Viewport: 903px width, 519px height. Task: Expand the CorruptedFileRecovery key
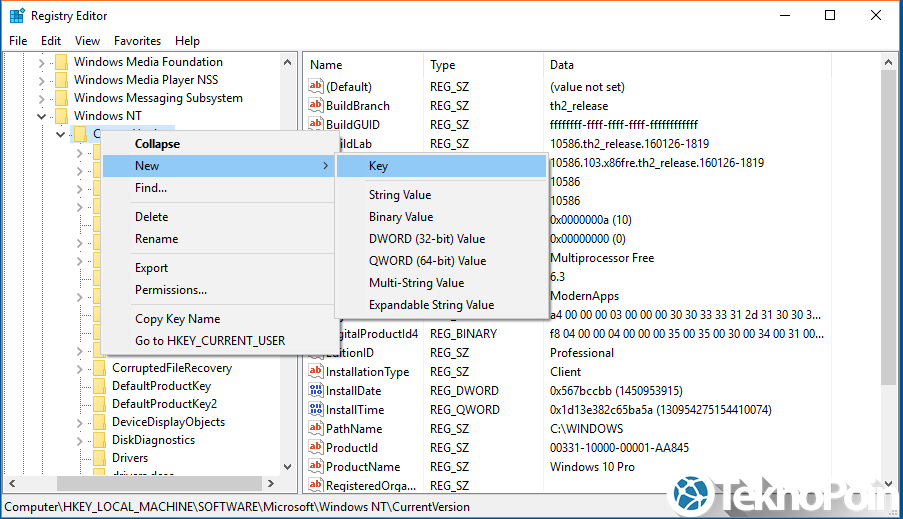point(79,369)
